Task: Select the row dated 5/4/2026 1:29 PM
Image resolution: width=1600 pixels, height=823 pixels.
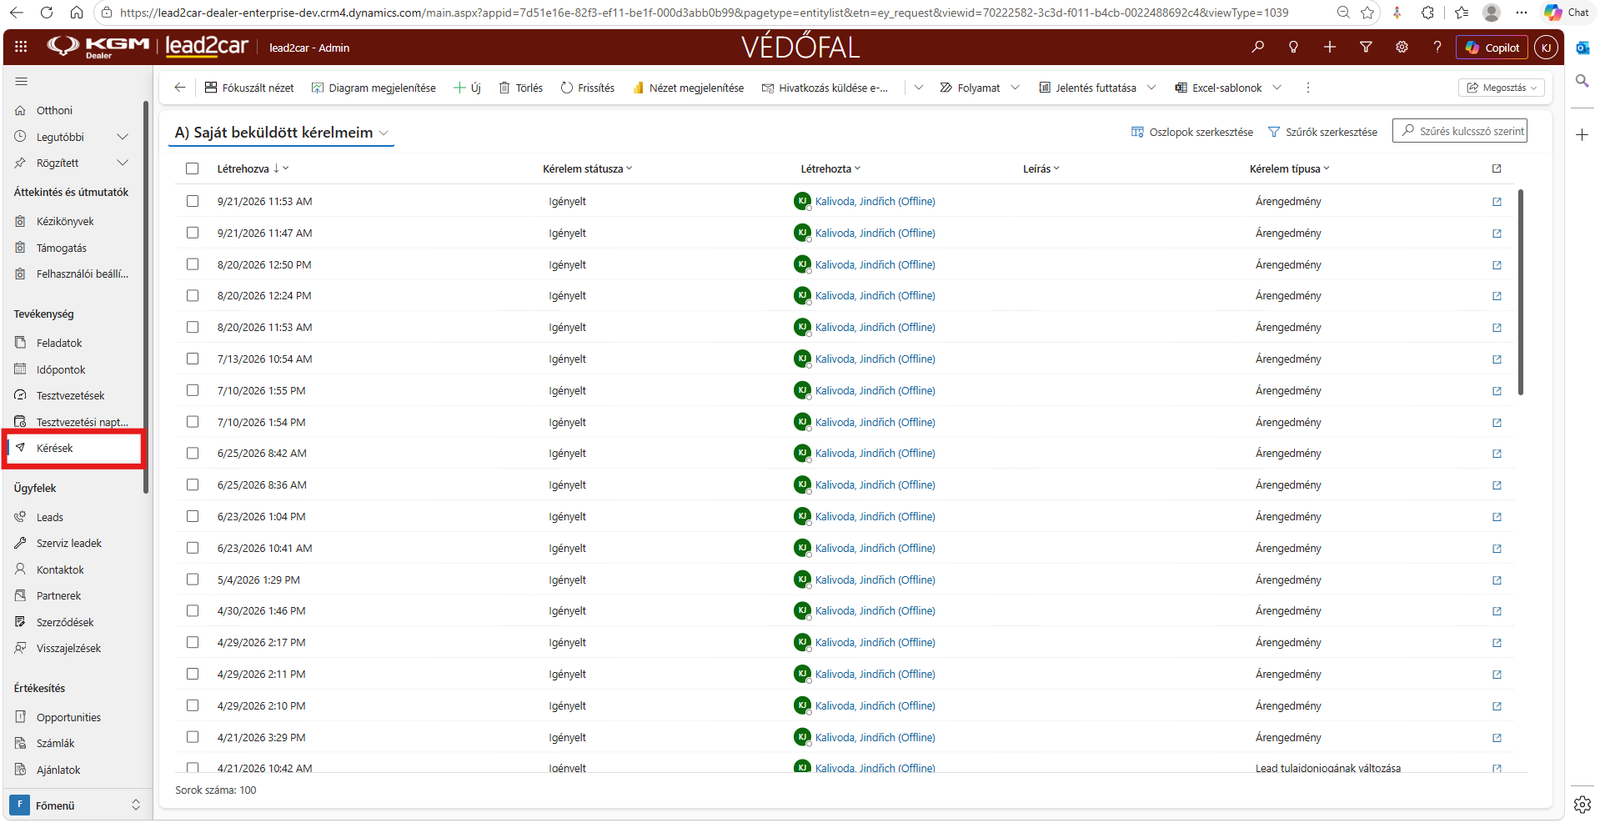Action: [192, 580]
